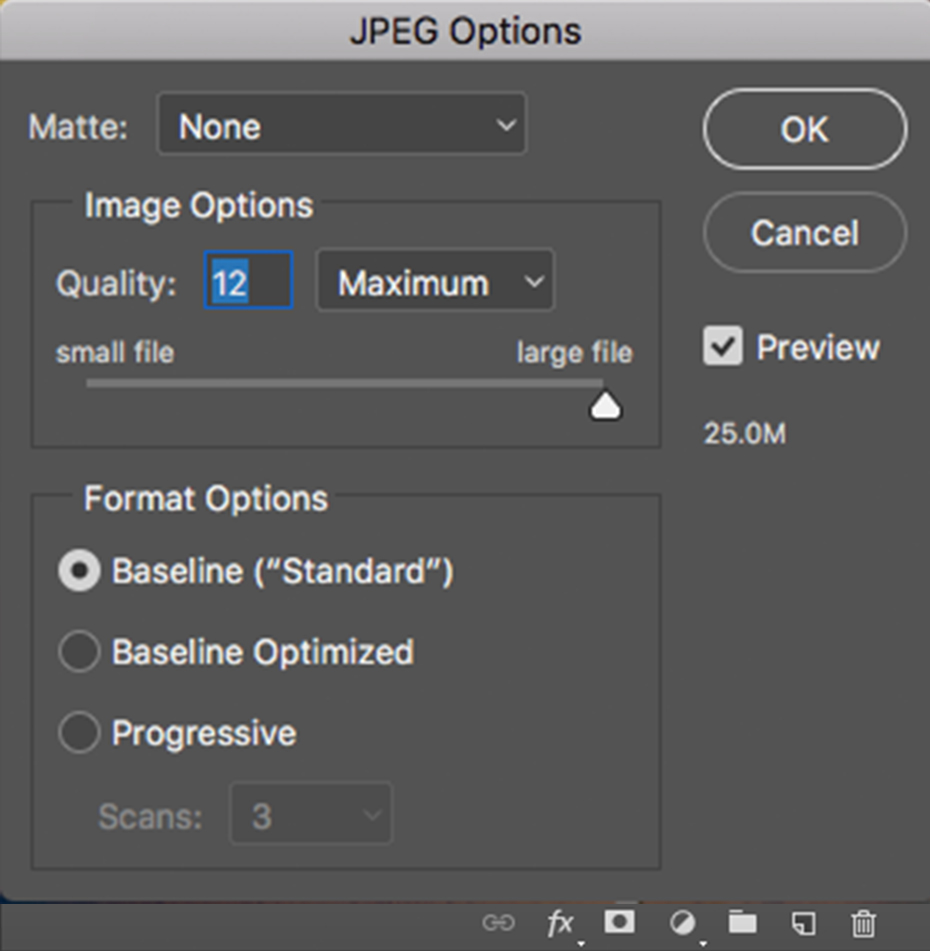The height and width of the screenshot is (951, 930).
Task: Click the quality slider handle
Action: coord(605,405)
